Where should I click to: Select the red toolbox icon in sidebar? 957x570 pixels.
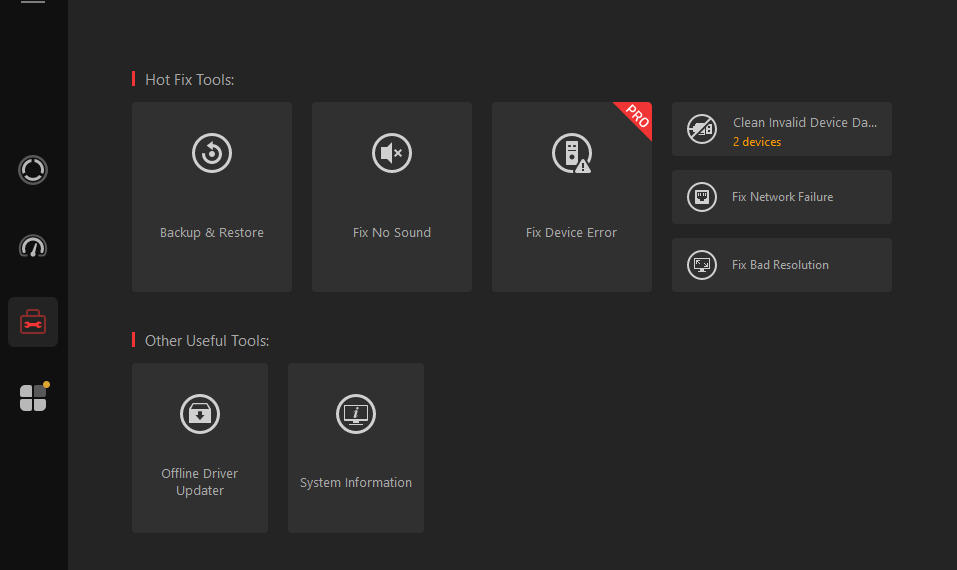click(x=33, y=322)
